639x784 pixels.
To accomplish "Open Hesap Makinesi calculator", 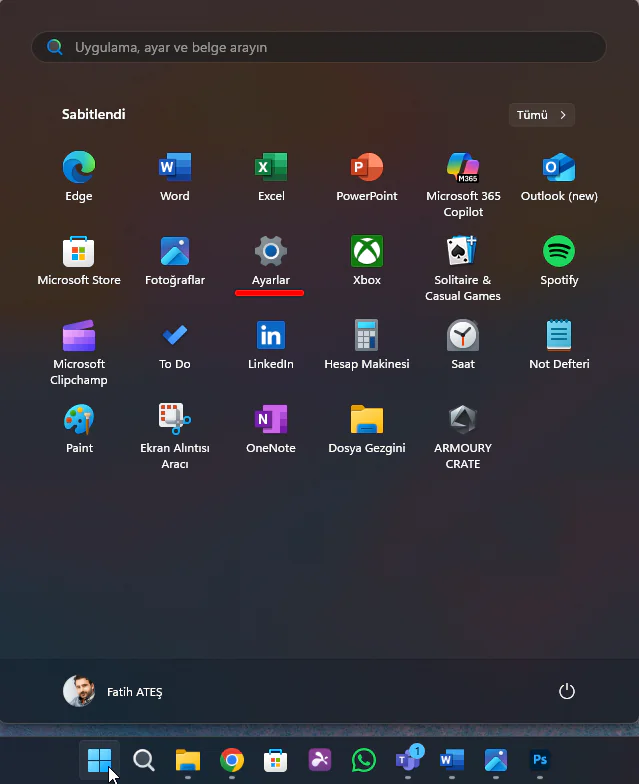I will (366, 345).
